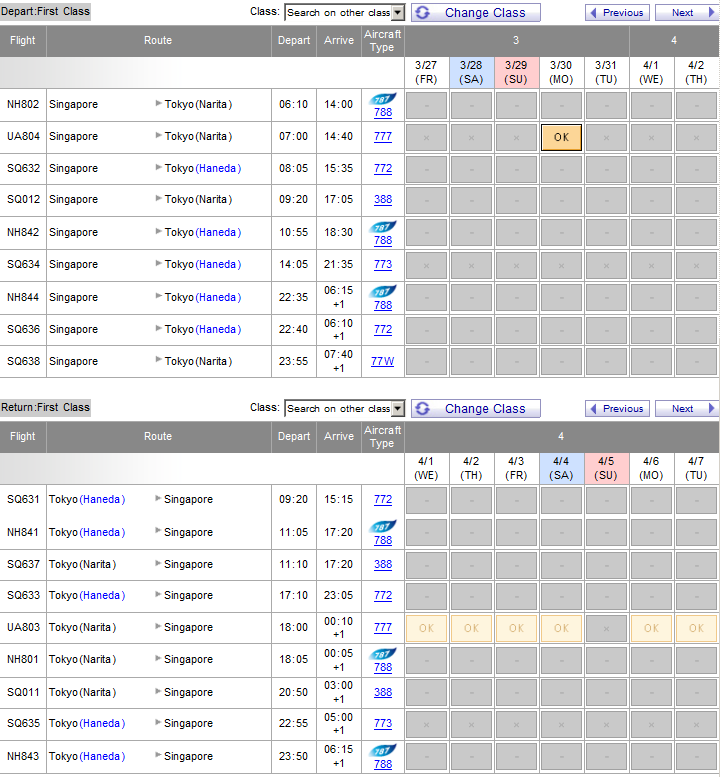Open aircraft type 388 link for SQ012
Image resolution: width=720 pixels, height=777 pixels.
pyautogui.click(x=383, y=199)
